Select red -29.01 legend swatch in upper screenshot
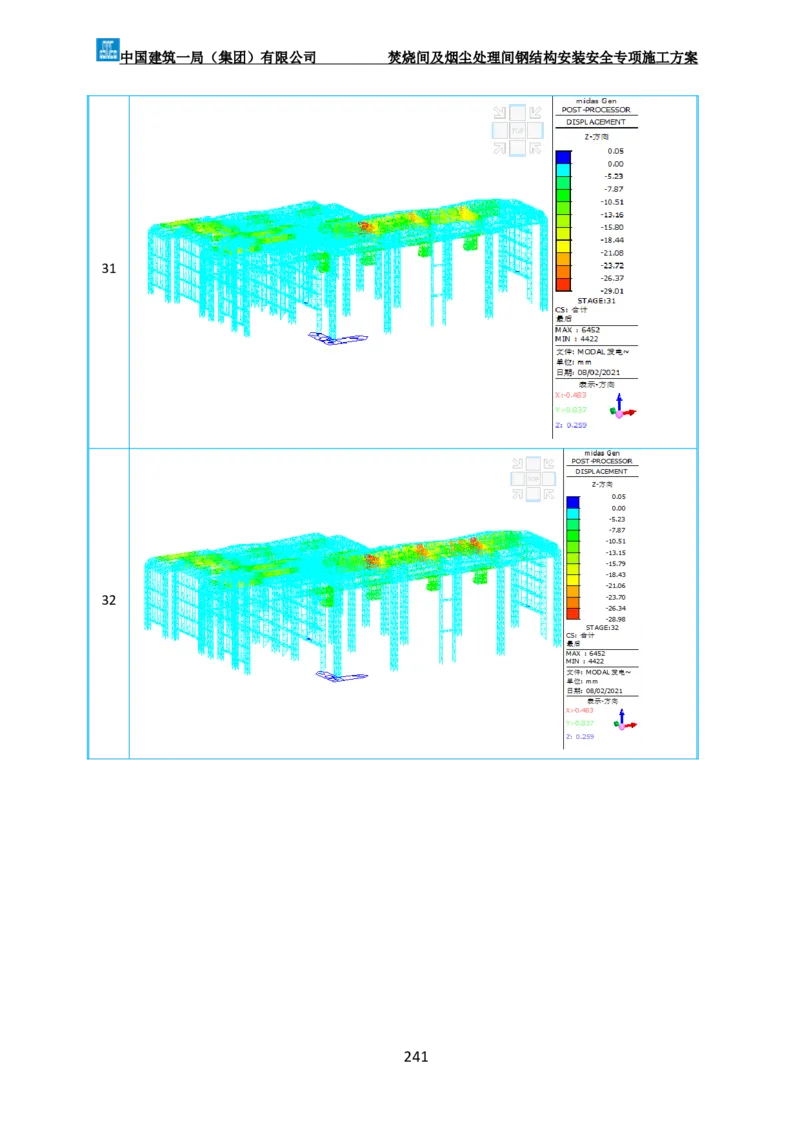This screenshot has height=1132, width=800. click(563, 285)
